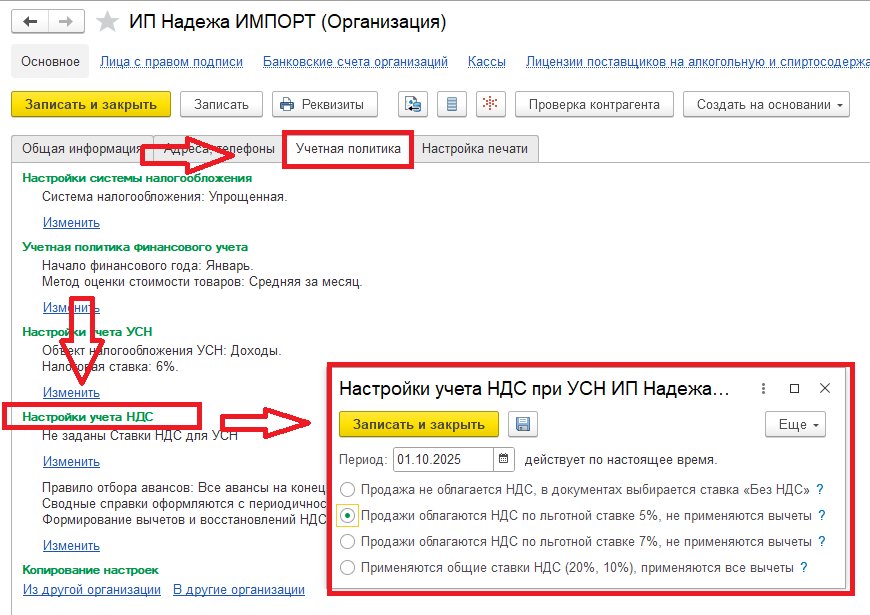Click the red dotted structure icon in toolbar

click(x=490, y=104)
